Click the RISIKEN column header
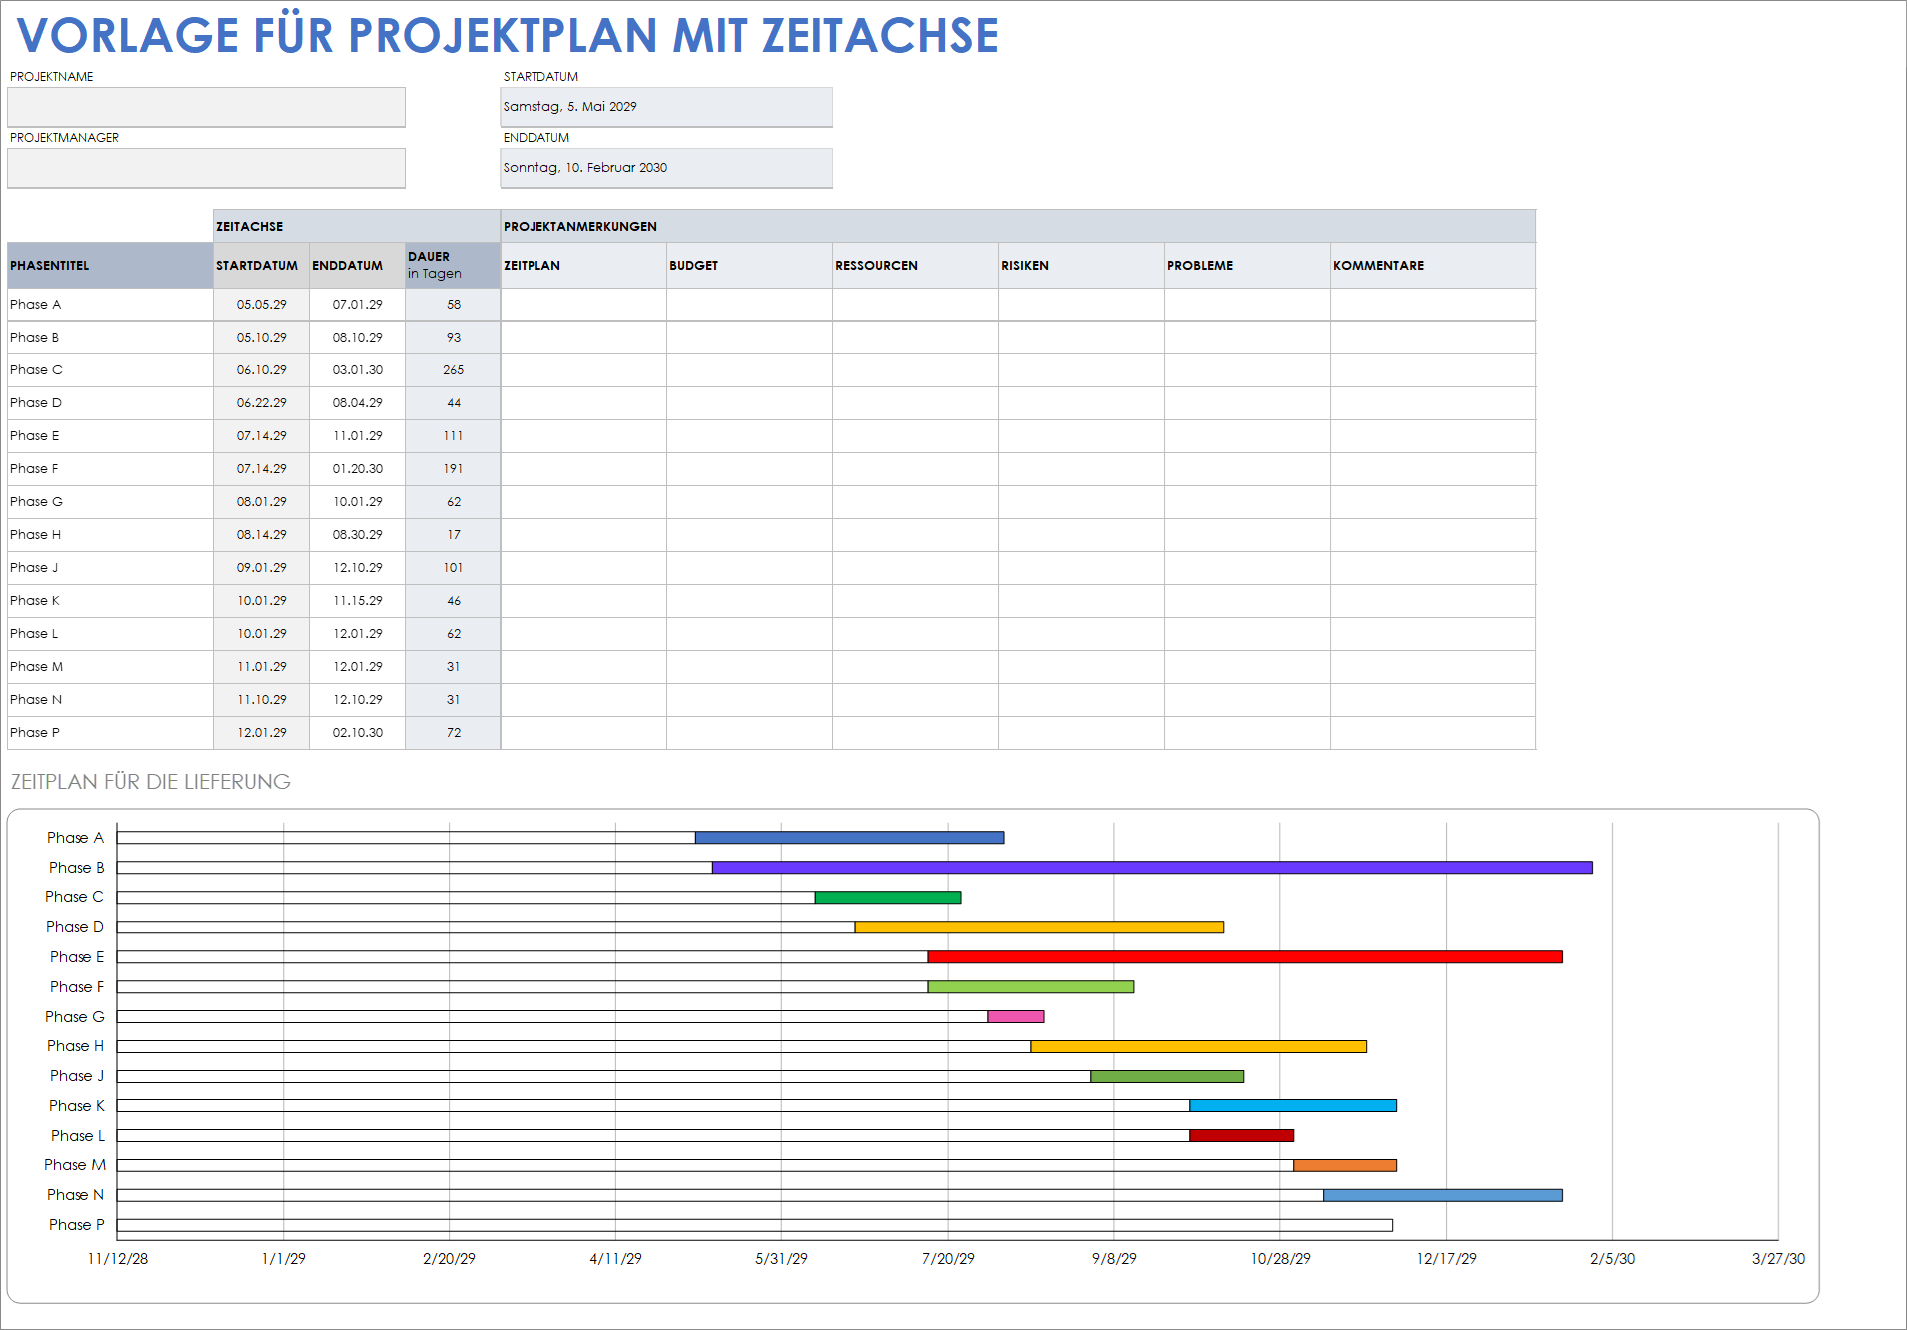The width and height of the screenshot is (1907, 1330). (x=1082, y=266)
